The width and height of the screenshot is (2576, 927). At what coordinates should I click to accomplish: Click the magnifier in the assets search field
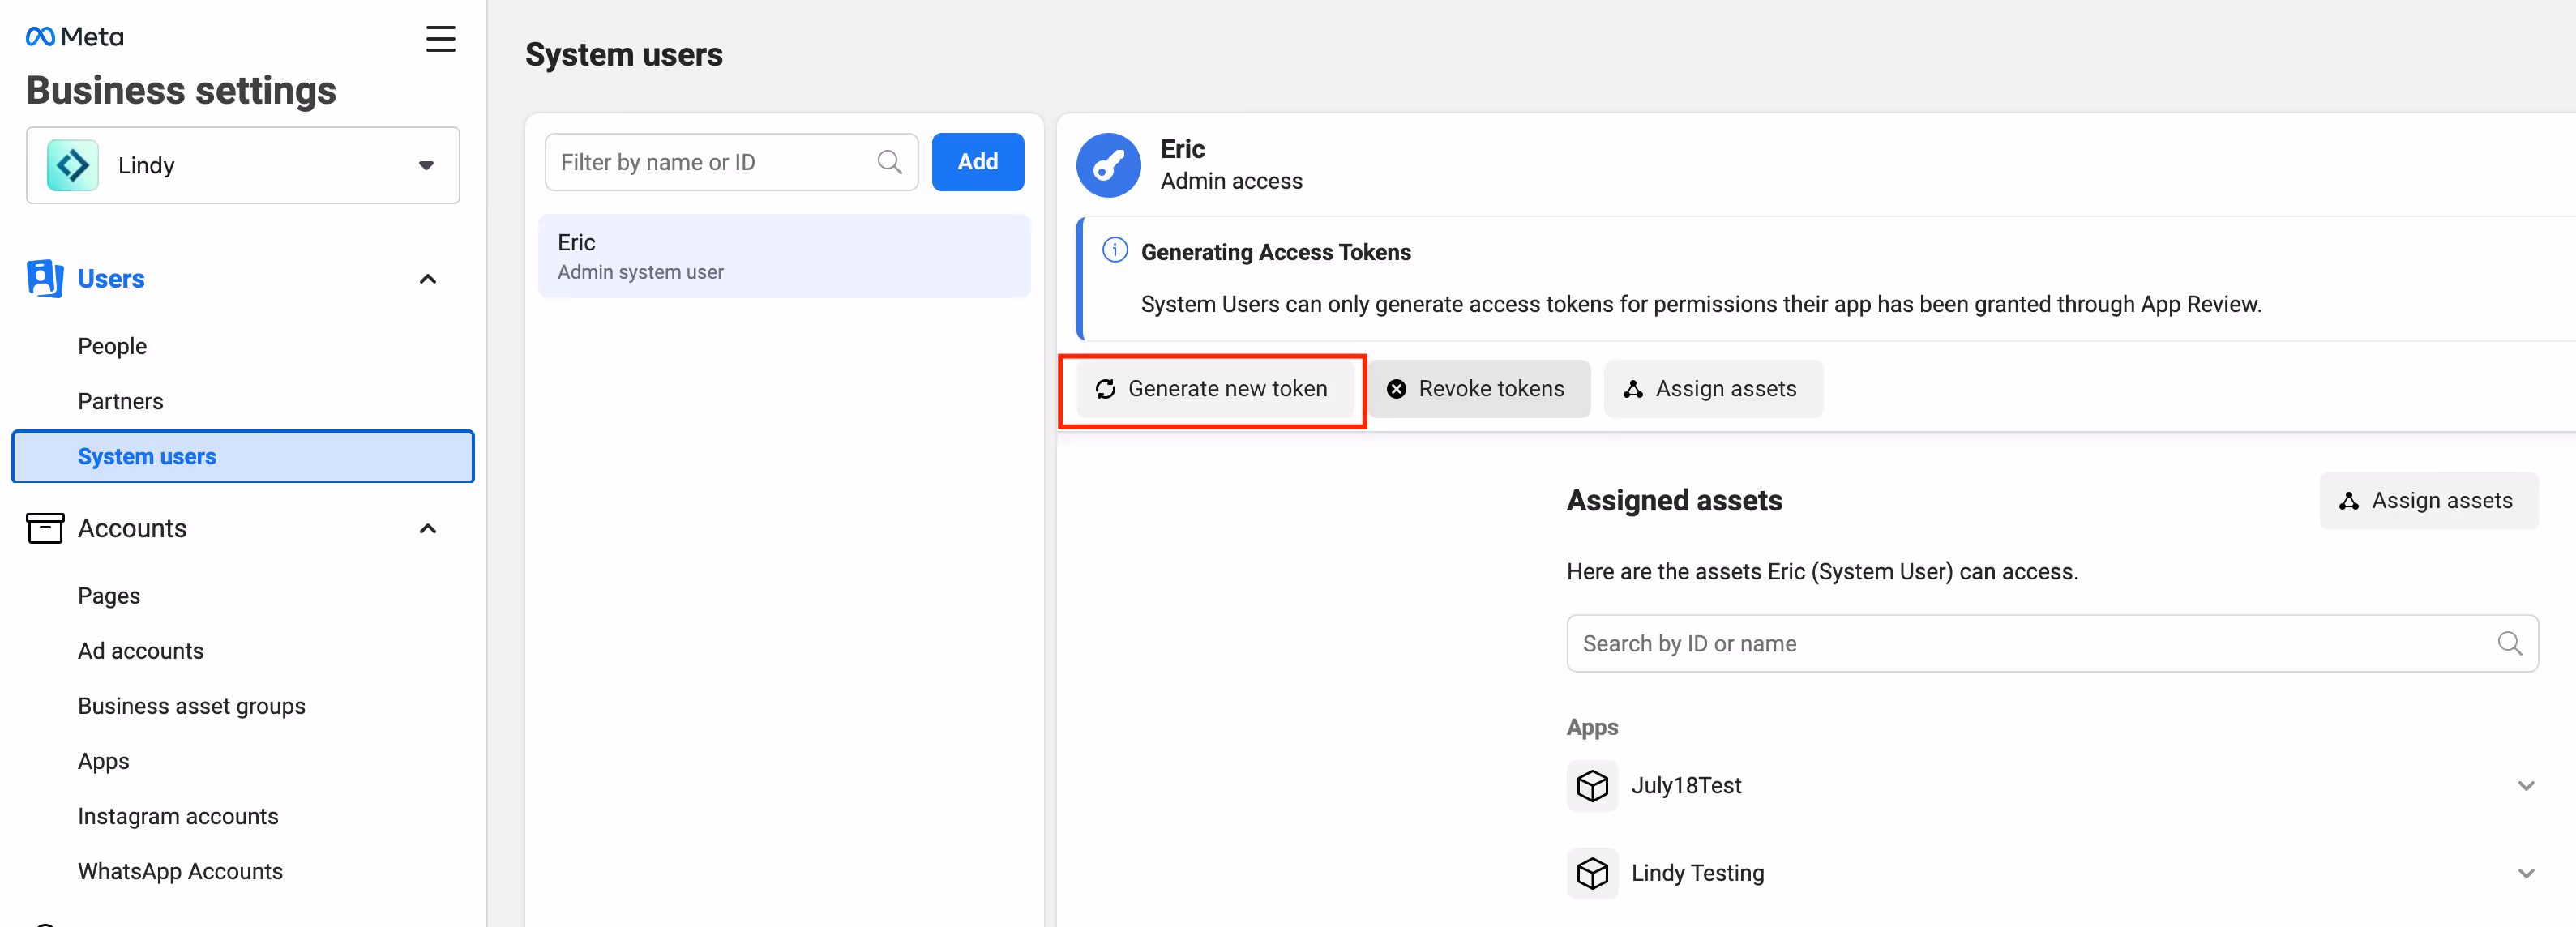point(2508,644)
